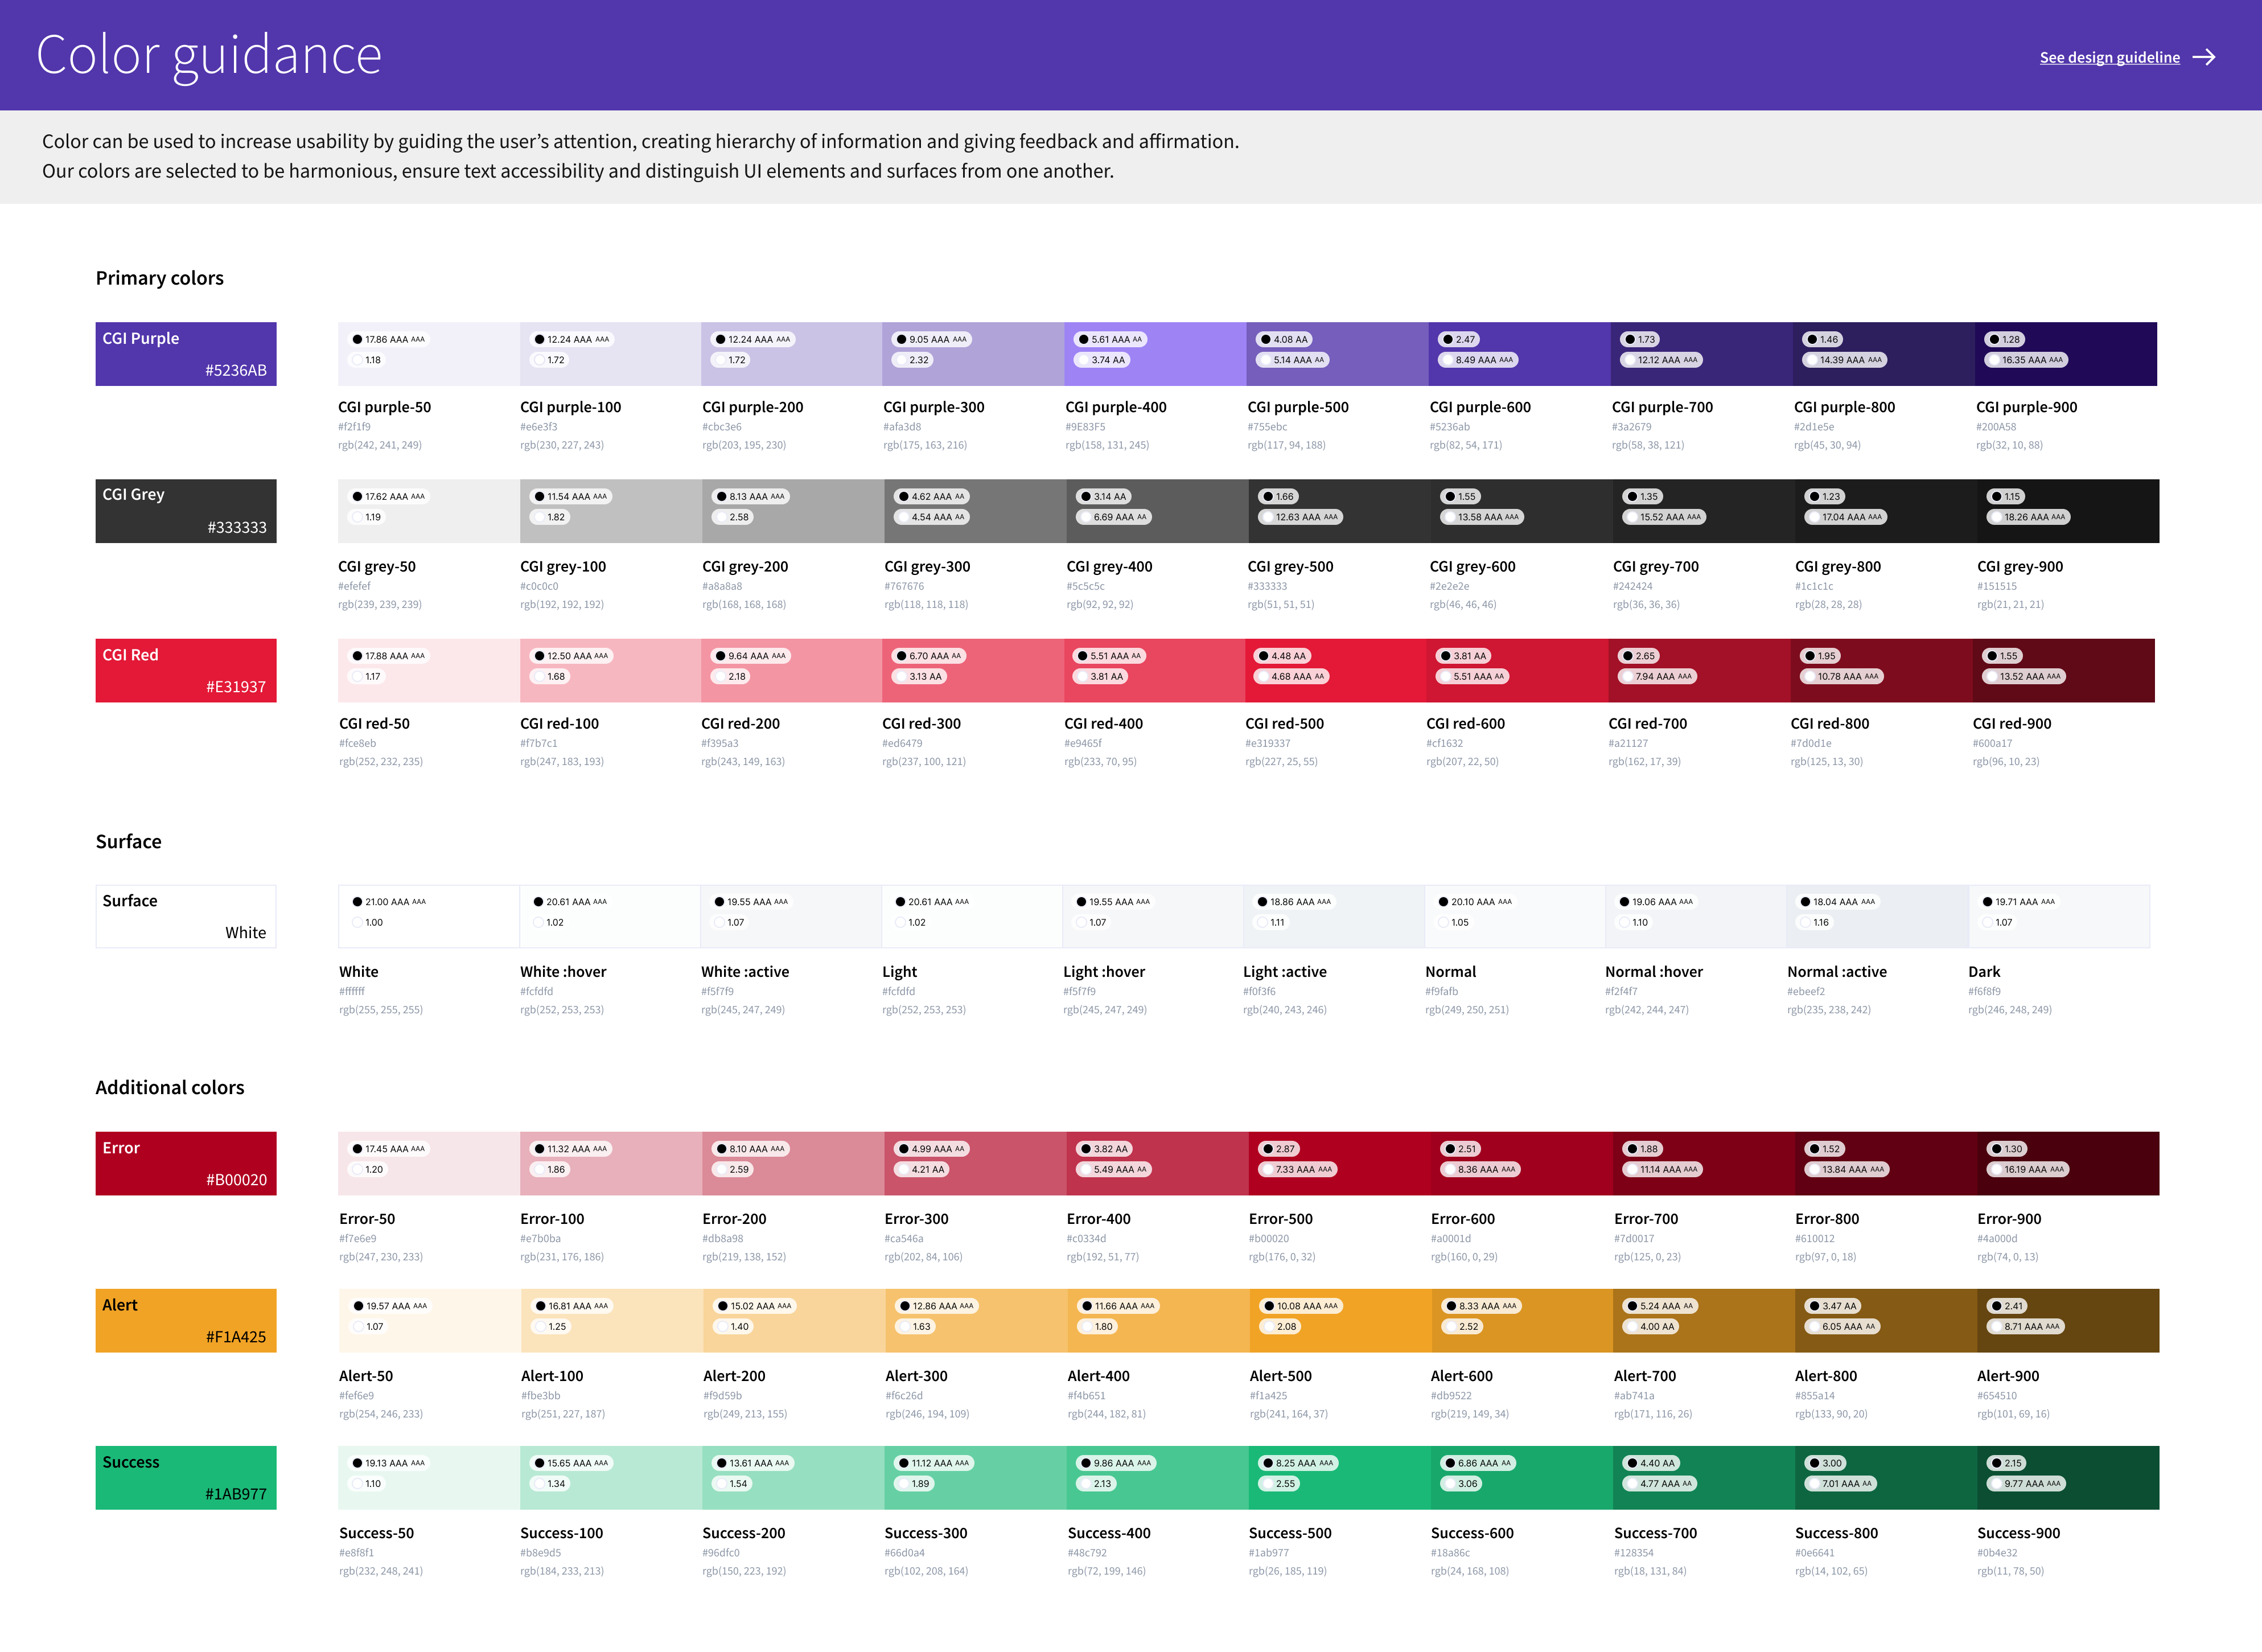2262x1652 pixels.
Task: Click the 4.00 AA badge on Alert-700
Action: point(1651,1327)
